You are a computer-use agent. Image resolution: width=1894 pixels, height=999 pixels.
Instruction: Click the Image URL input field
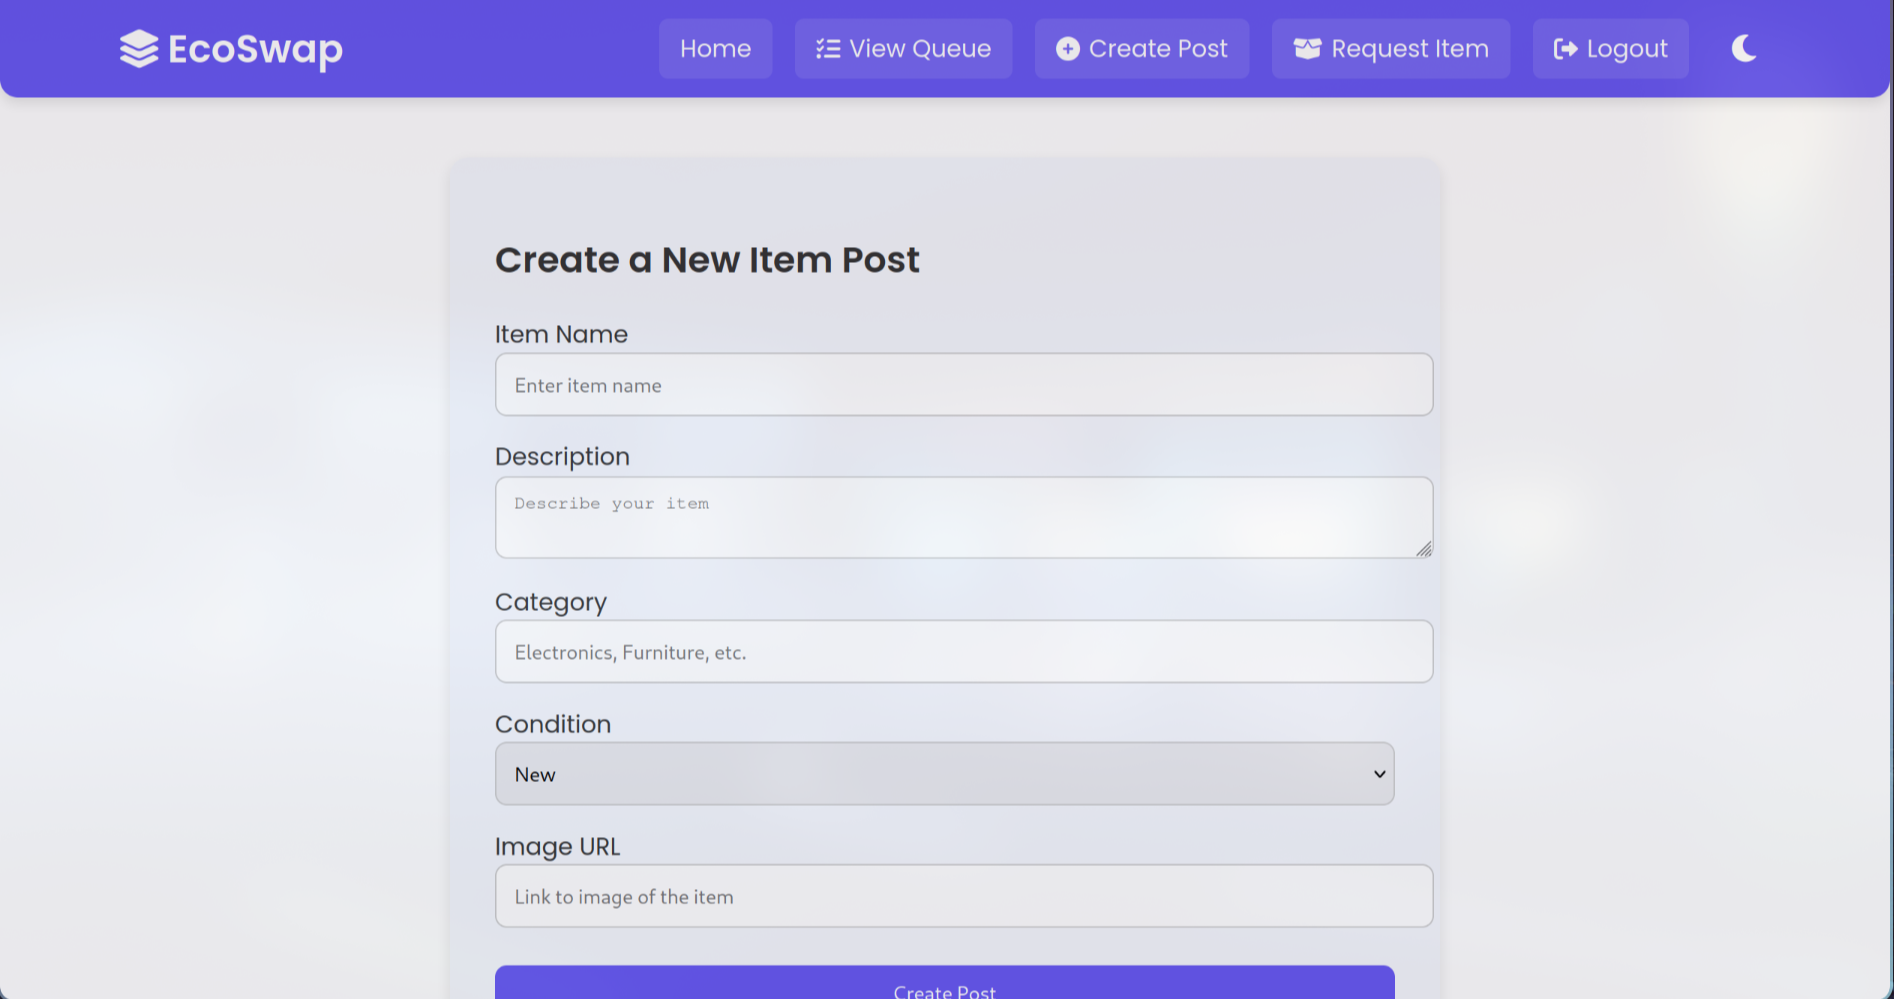(963, 896)
